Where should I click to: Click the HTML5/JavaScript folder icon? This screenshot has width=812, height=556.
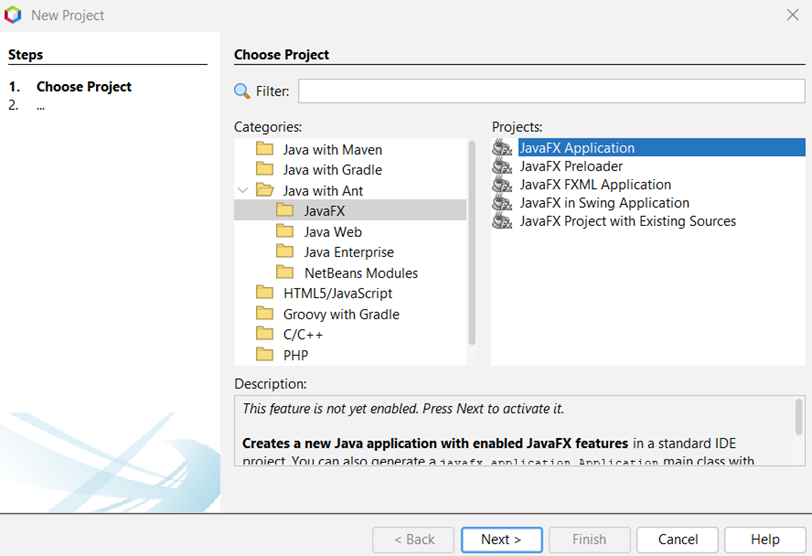coord(265,293)
